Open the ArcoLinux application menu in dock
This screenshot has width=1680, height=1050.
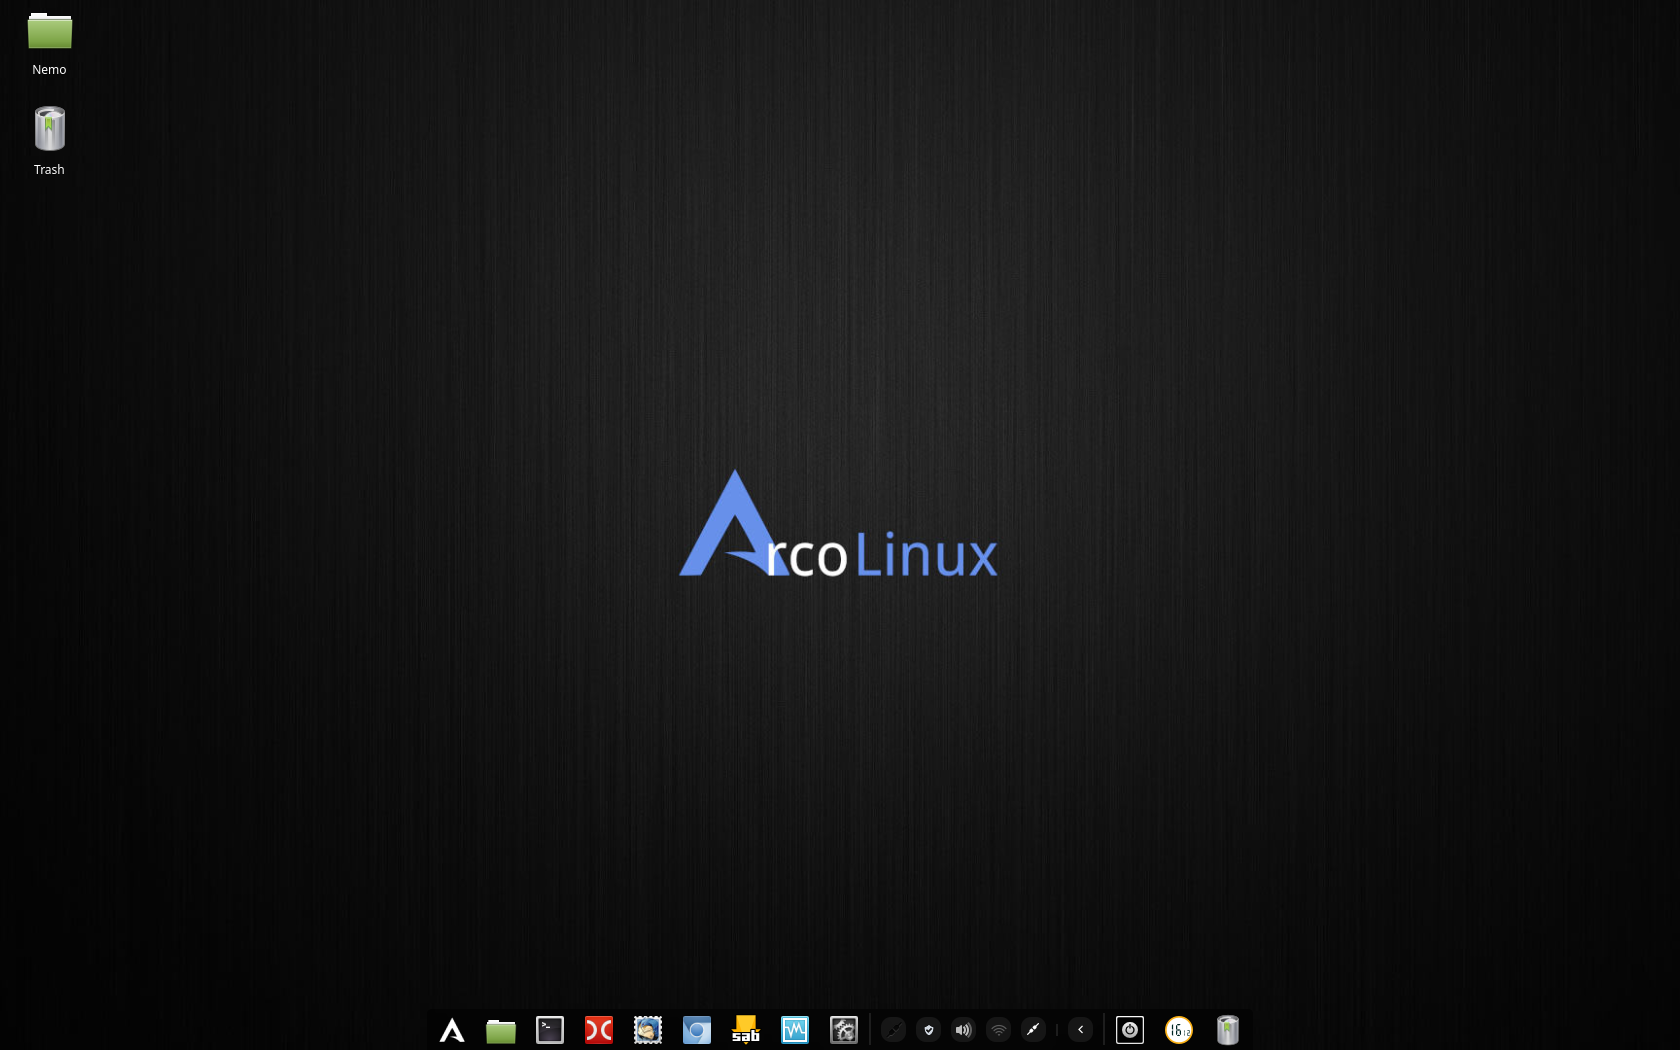point(452,1030)
